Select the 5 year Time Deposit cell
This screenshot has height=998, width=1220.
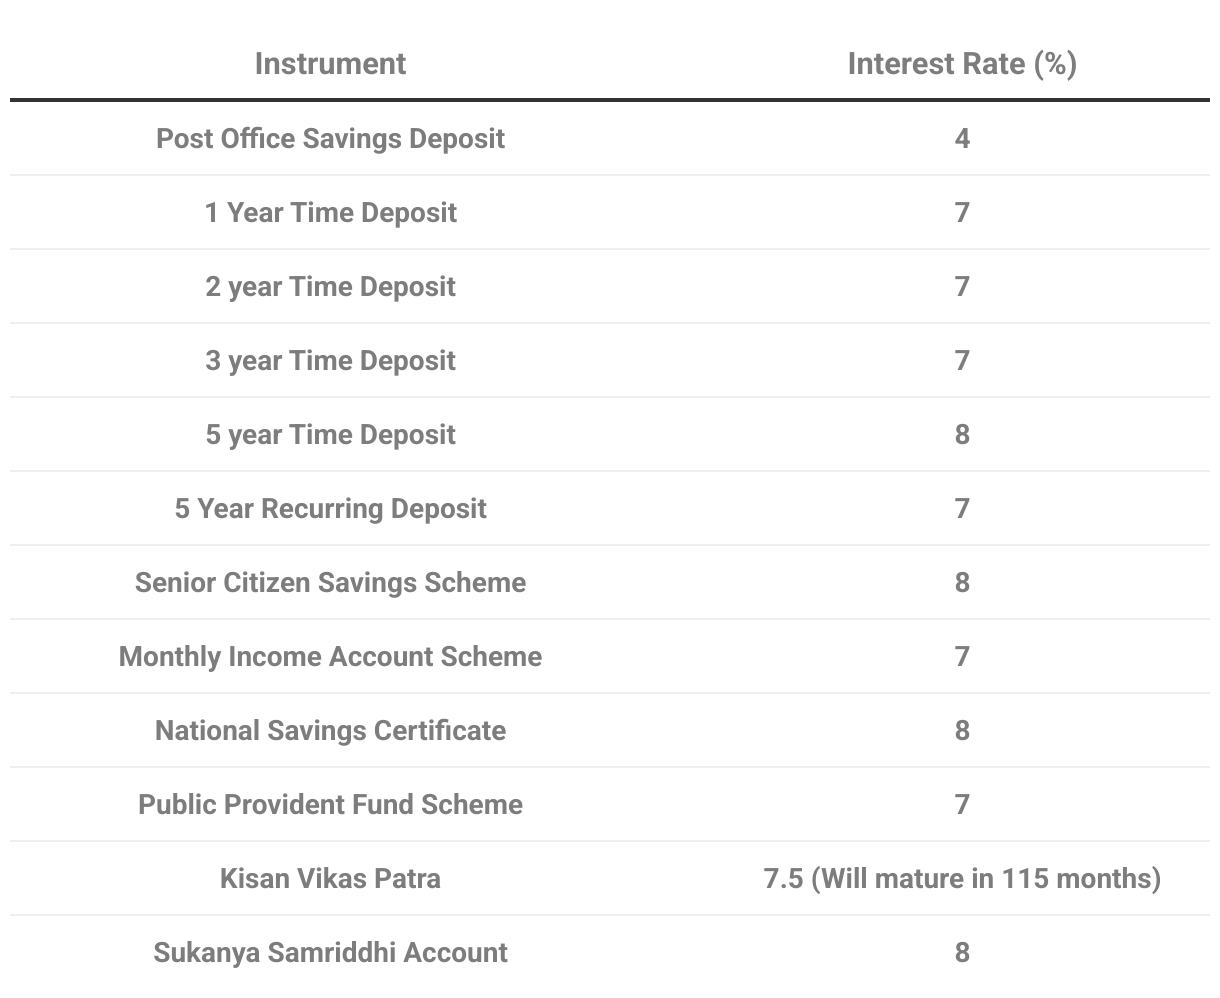click(x=330, y=435)
